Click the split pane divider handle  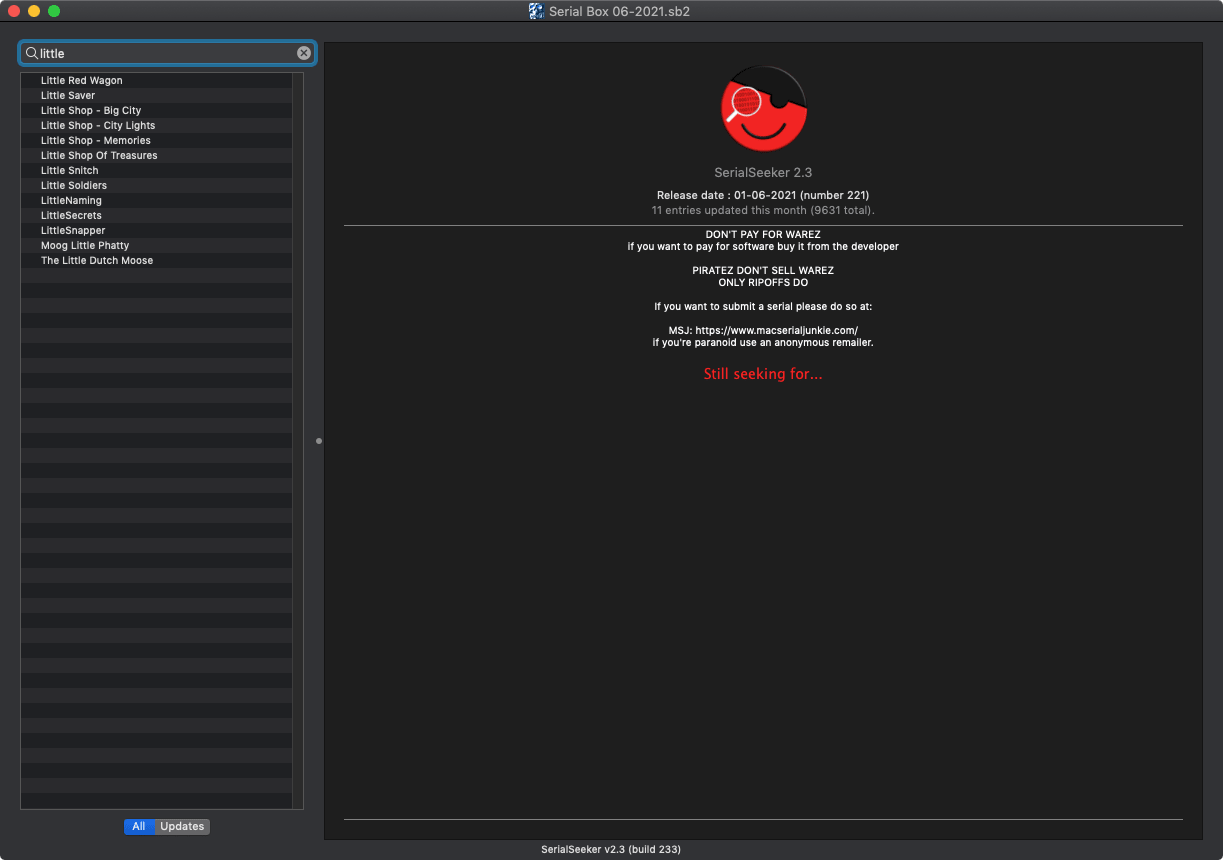(x=319, y=440)
